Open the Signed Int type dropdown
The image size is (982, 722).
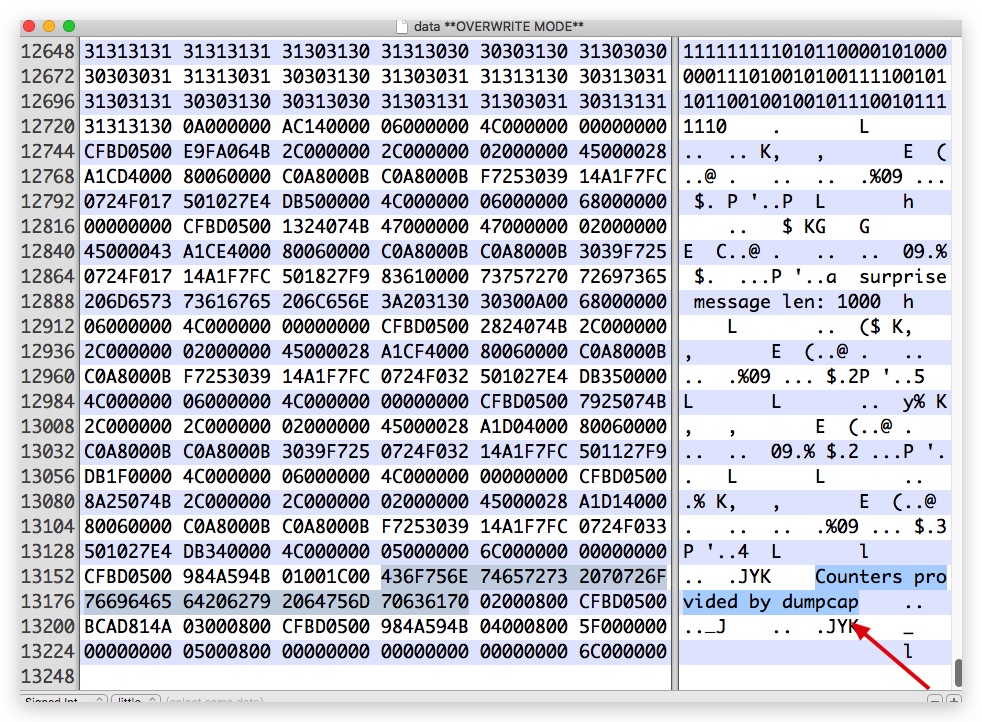point(63,699)
